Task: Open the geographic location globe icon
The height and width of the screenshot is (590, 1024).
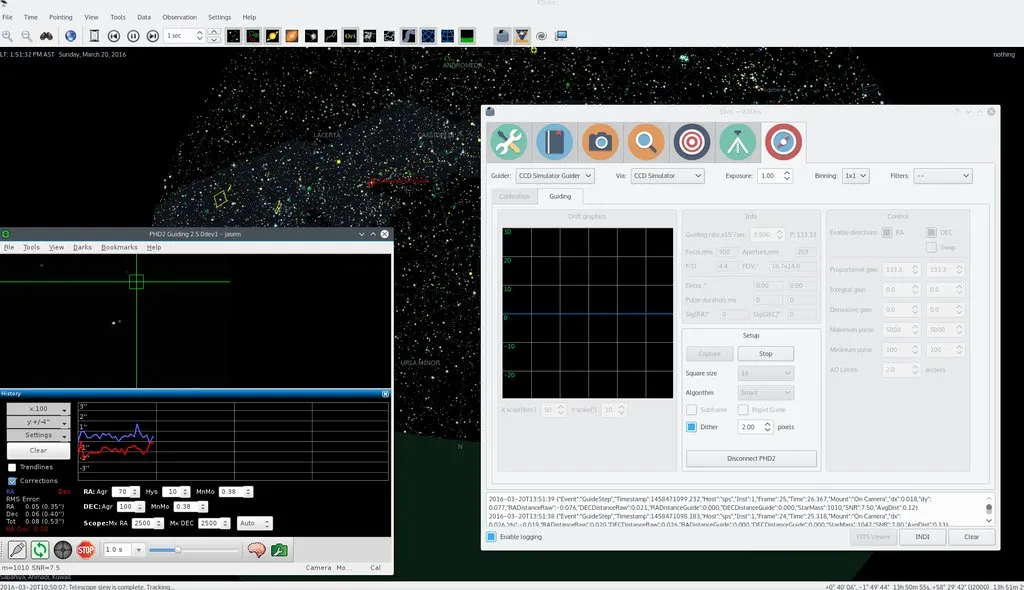Action: coord(71,36)
